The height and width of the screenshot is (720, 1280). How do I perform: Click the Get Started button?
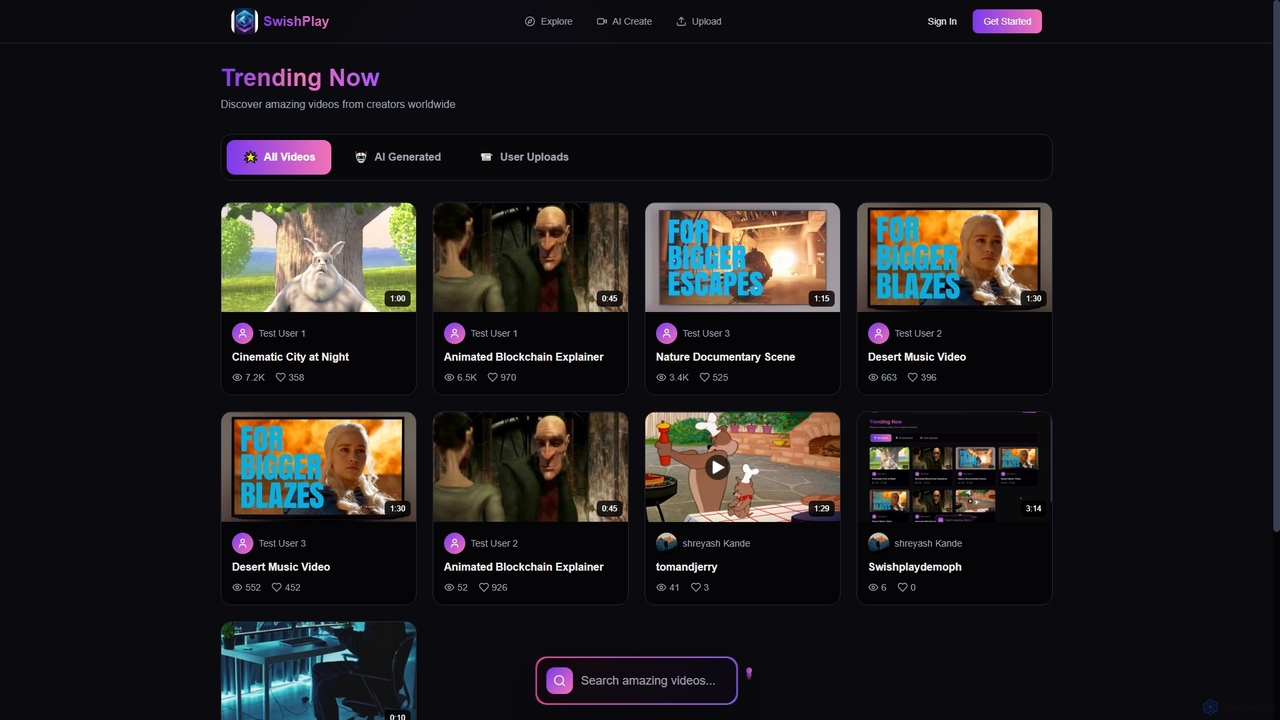[1007, 21]
